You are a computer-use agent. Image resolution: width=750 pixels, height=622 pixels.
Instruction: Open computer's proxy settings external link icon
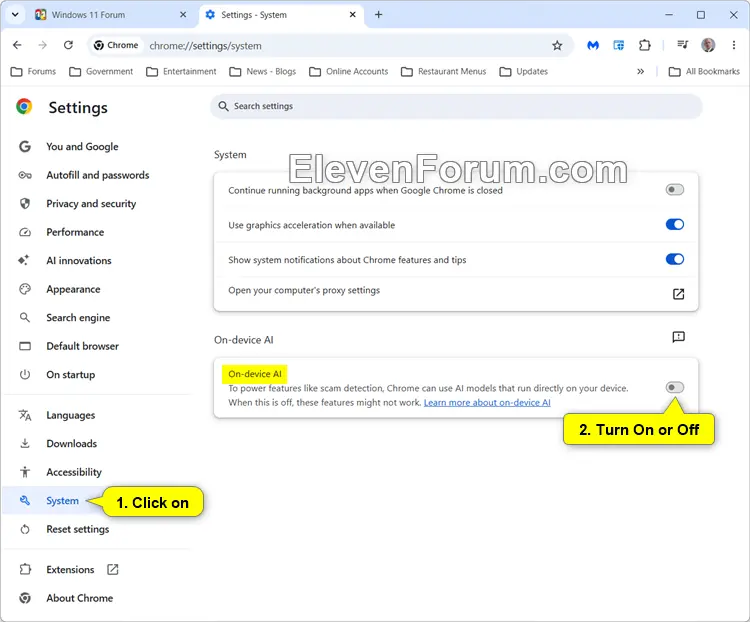678,294
